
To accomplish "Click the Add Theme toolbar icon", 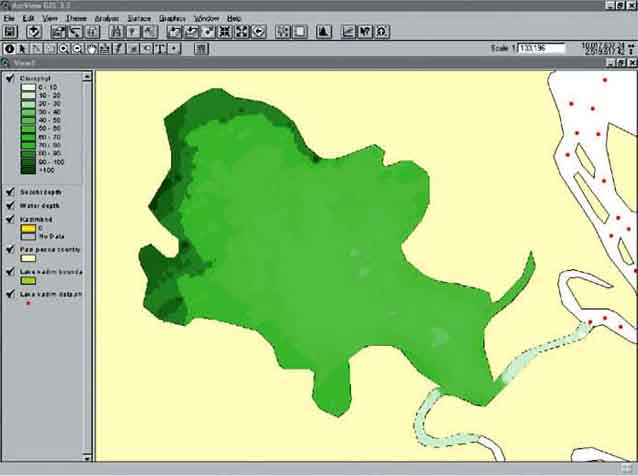I will click(x=35, y=32).
